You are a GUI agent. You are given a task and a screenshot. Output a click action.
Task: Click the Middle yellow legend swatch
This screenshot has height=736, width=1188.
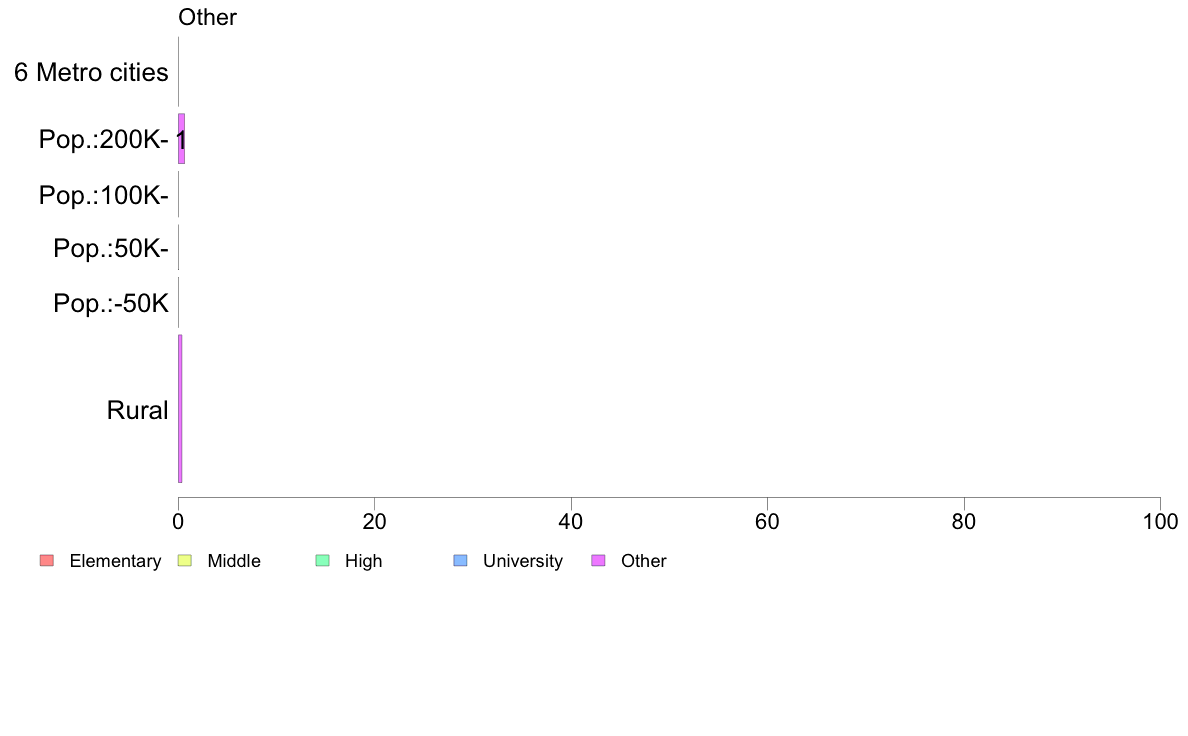185,561
